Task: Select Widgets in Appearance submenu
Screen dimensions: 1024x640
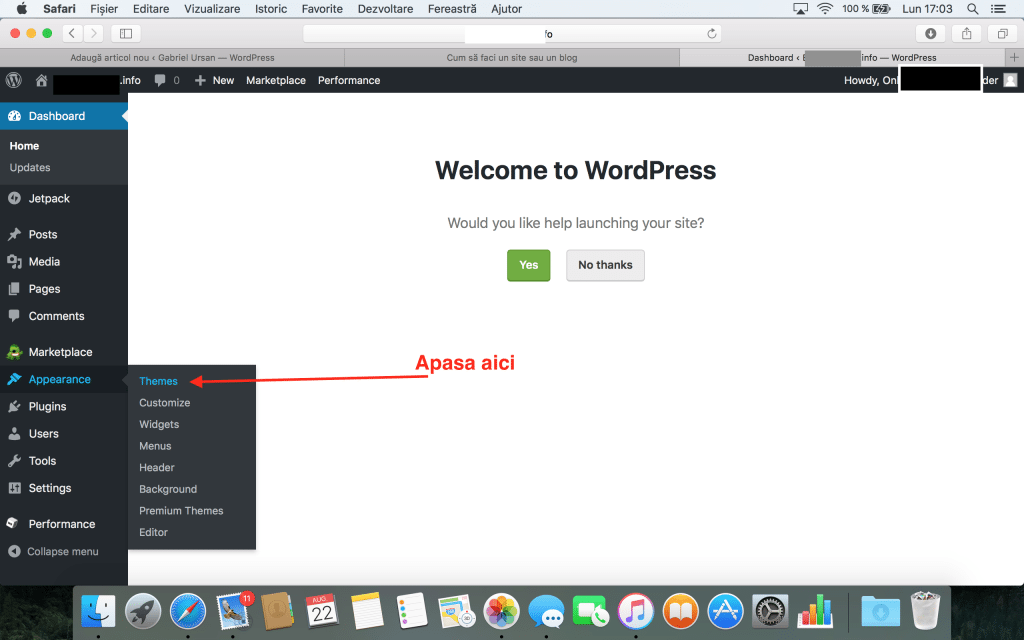Action: [x=159, y=424]
